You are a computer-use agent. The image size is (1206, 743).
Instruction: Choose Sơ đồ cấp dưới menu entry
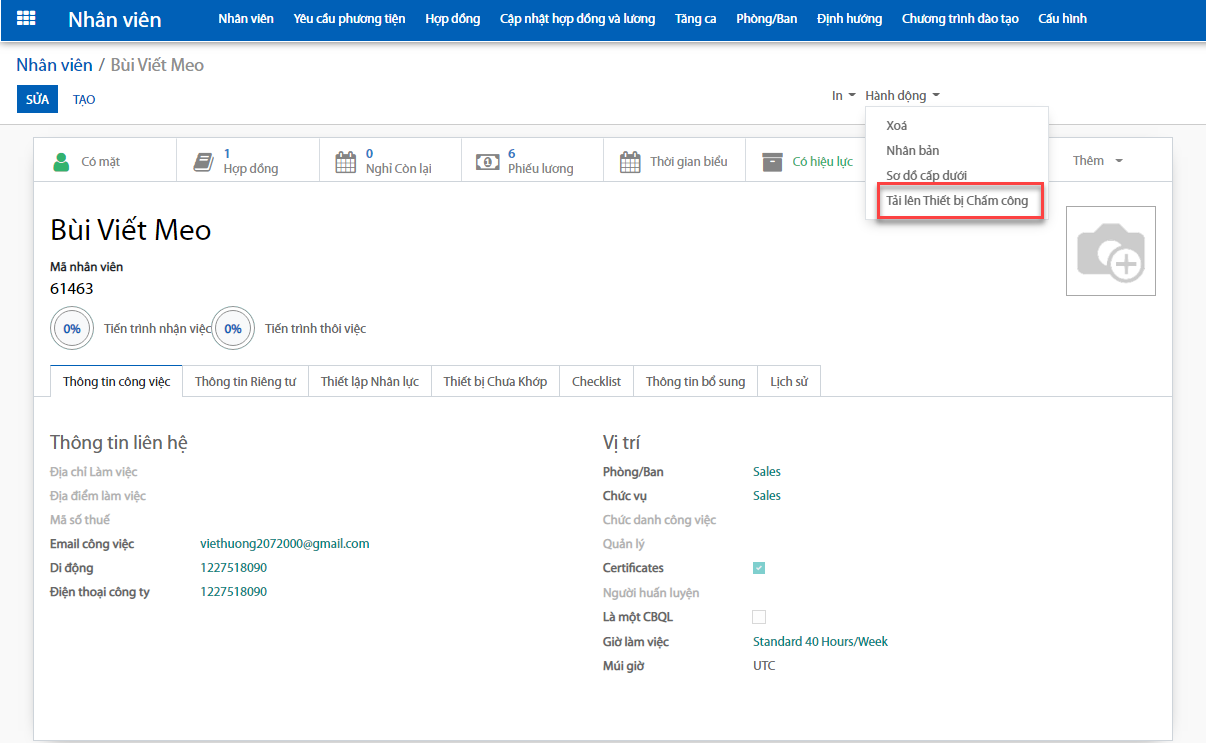[x=957, y=176]
